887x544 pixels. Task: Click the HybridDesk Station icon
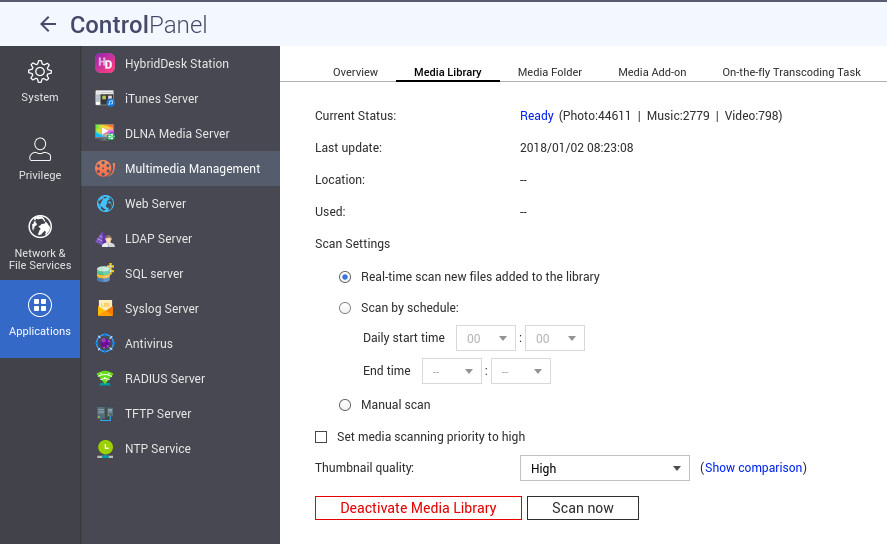[105, 63]
